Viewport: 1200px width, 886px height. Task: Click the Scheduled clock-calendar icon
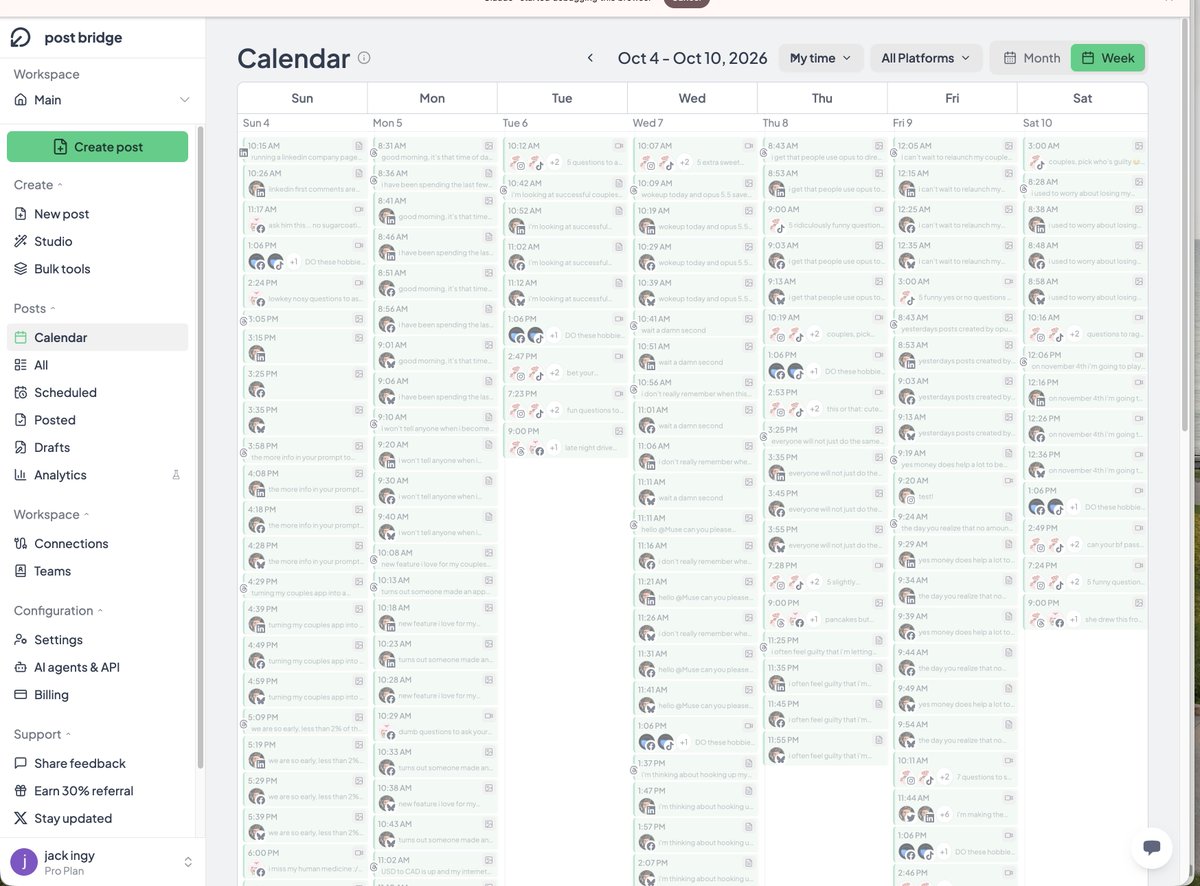21,392
